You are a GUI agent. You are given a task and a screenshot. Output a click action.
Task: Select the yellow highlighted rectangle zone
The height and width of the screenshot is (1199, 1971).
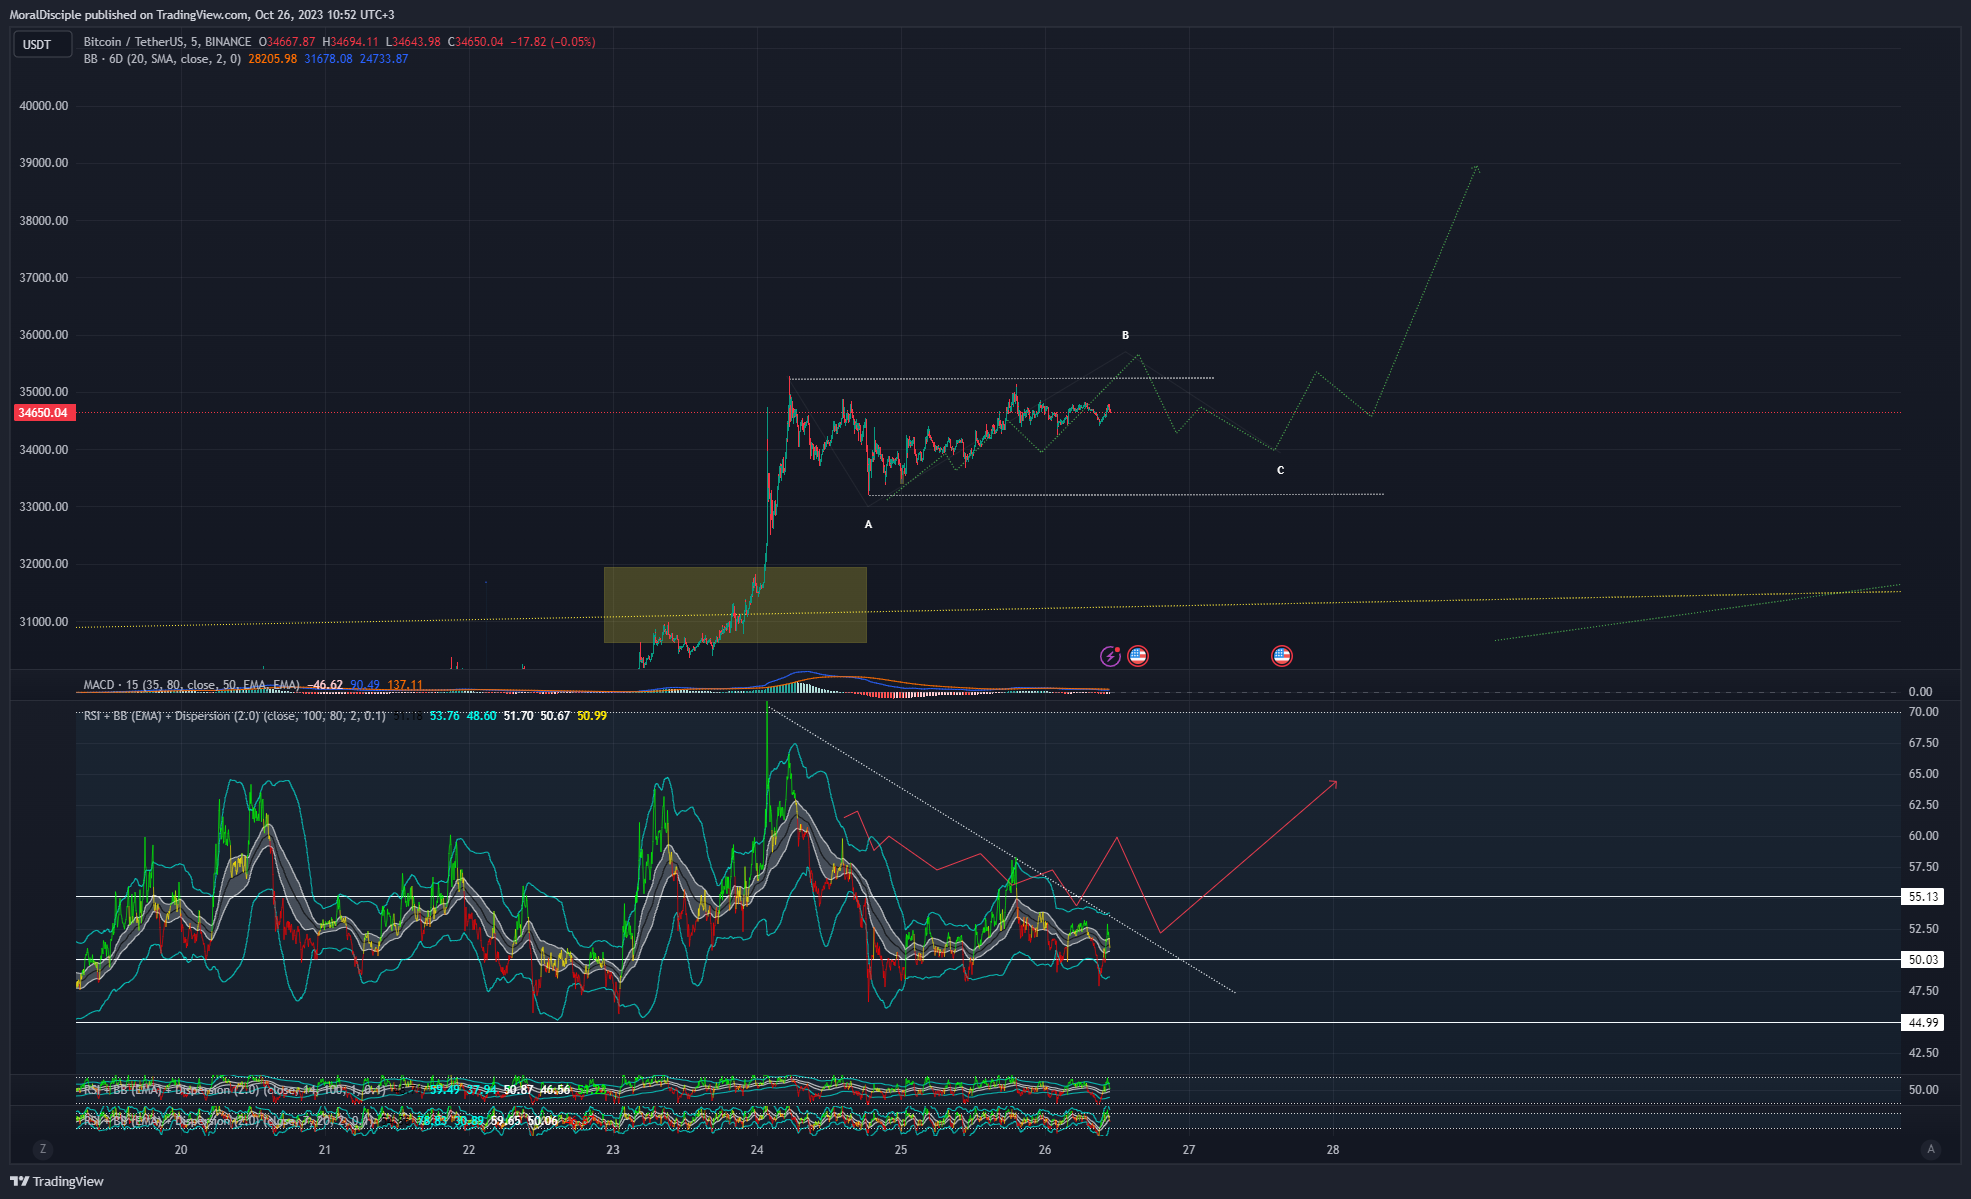tap(735, 605)
